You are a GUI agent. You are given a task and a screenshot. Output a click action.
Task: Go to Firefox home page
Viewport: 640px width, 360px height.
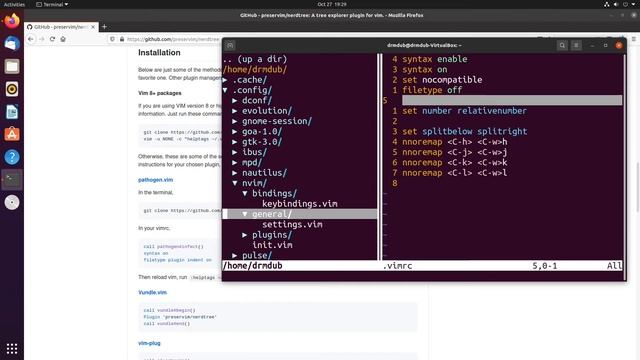(63, 39)
